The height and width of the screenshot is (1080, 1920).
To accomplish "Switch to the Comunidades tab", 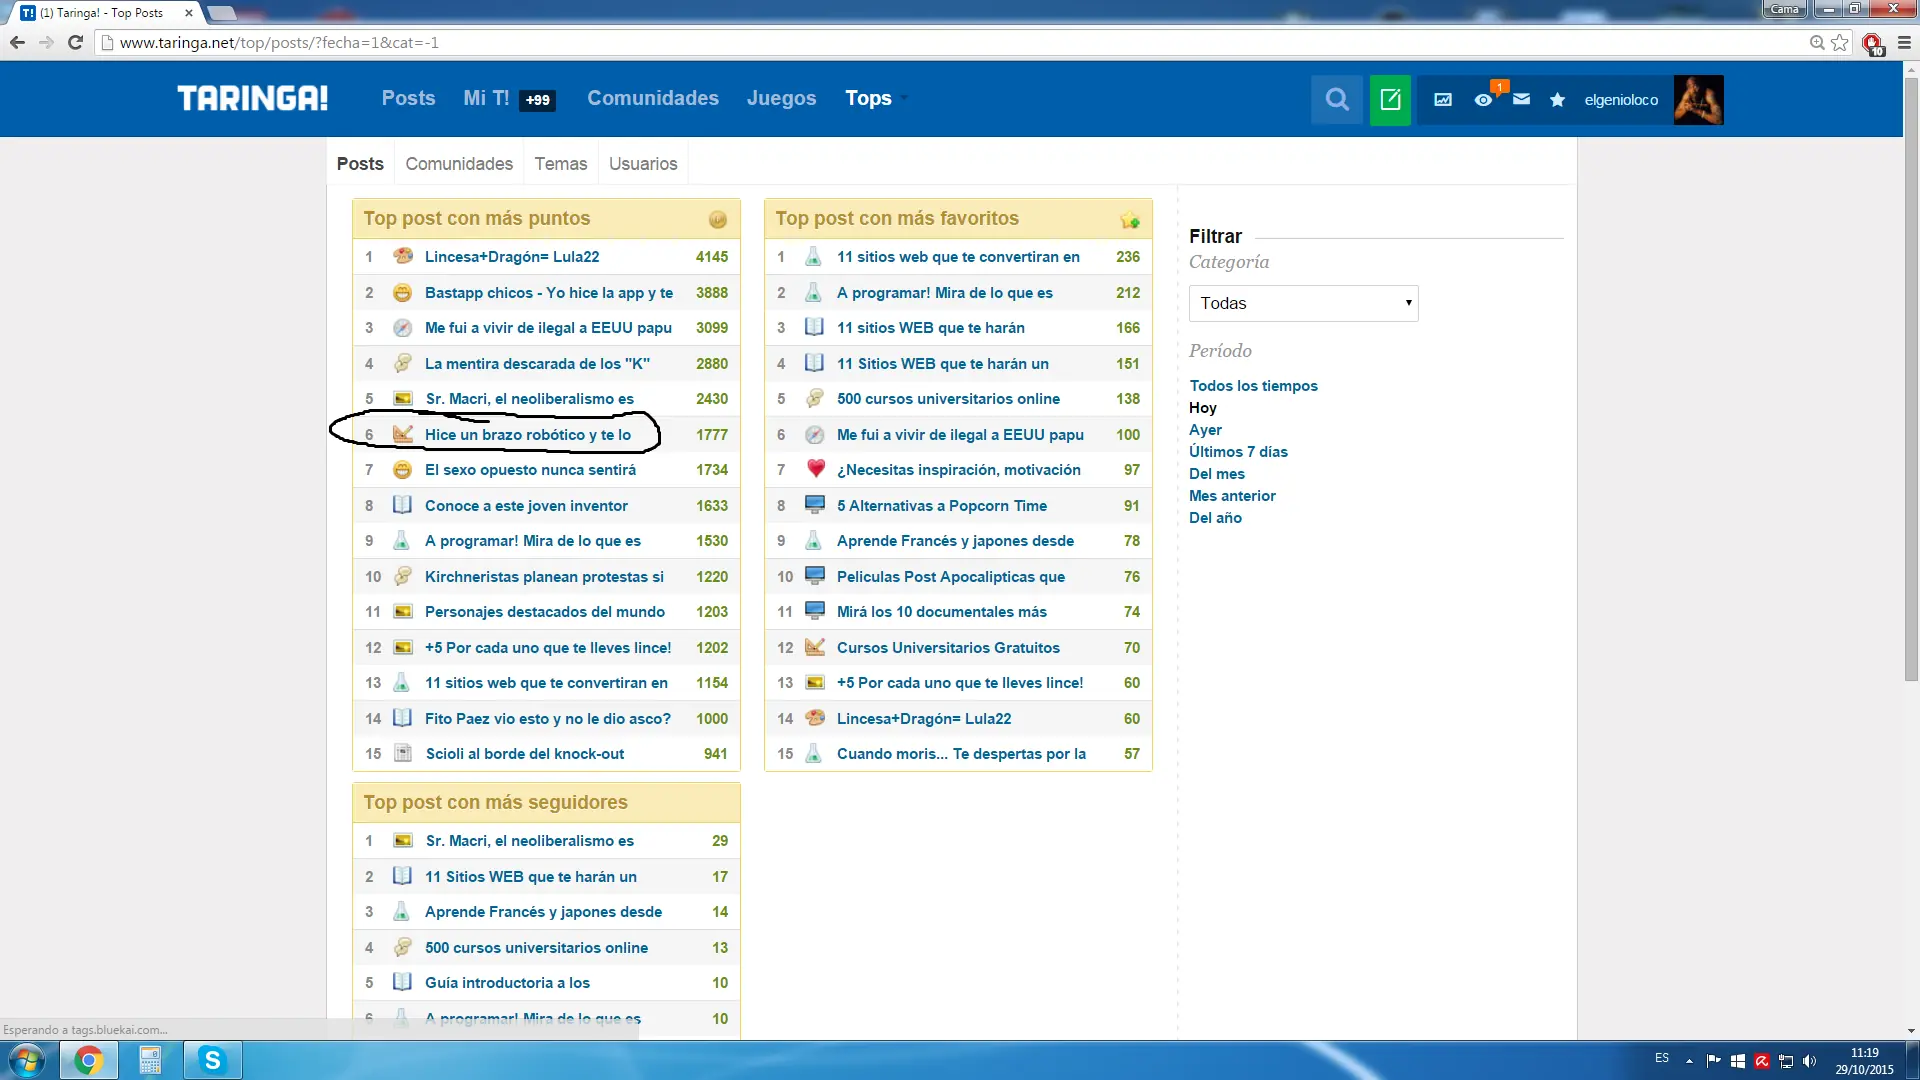I will pyautogui.click(x=459, y=164).
